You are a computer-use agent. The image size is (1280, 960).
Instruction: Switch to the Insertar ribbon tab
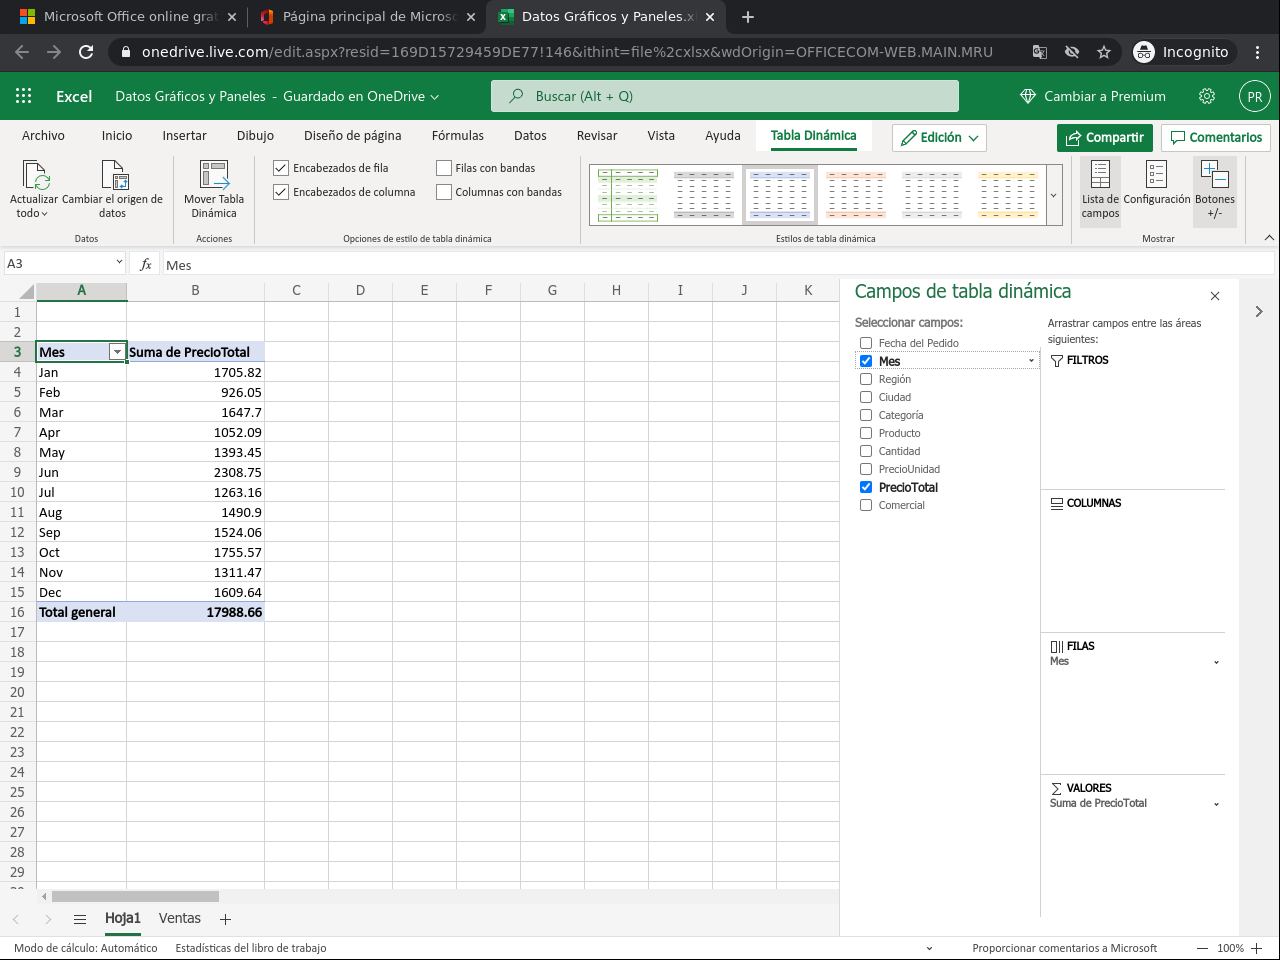pyautogui.click(x=184, y=136)
